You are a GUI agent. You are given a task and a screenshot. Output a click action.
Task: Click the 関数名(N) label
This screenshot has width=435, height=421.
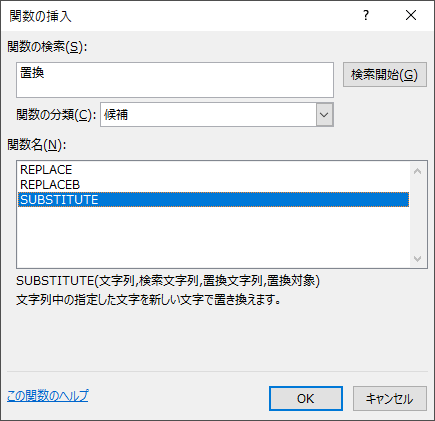tap(37, 145)
